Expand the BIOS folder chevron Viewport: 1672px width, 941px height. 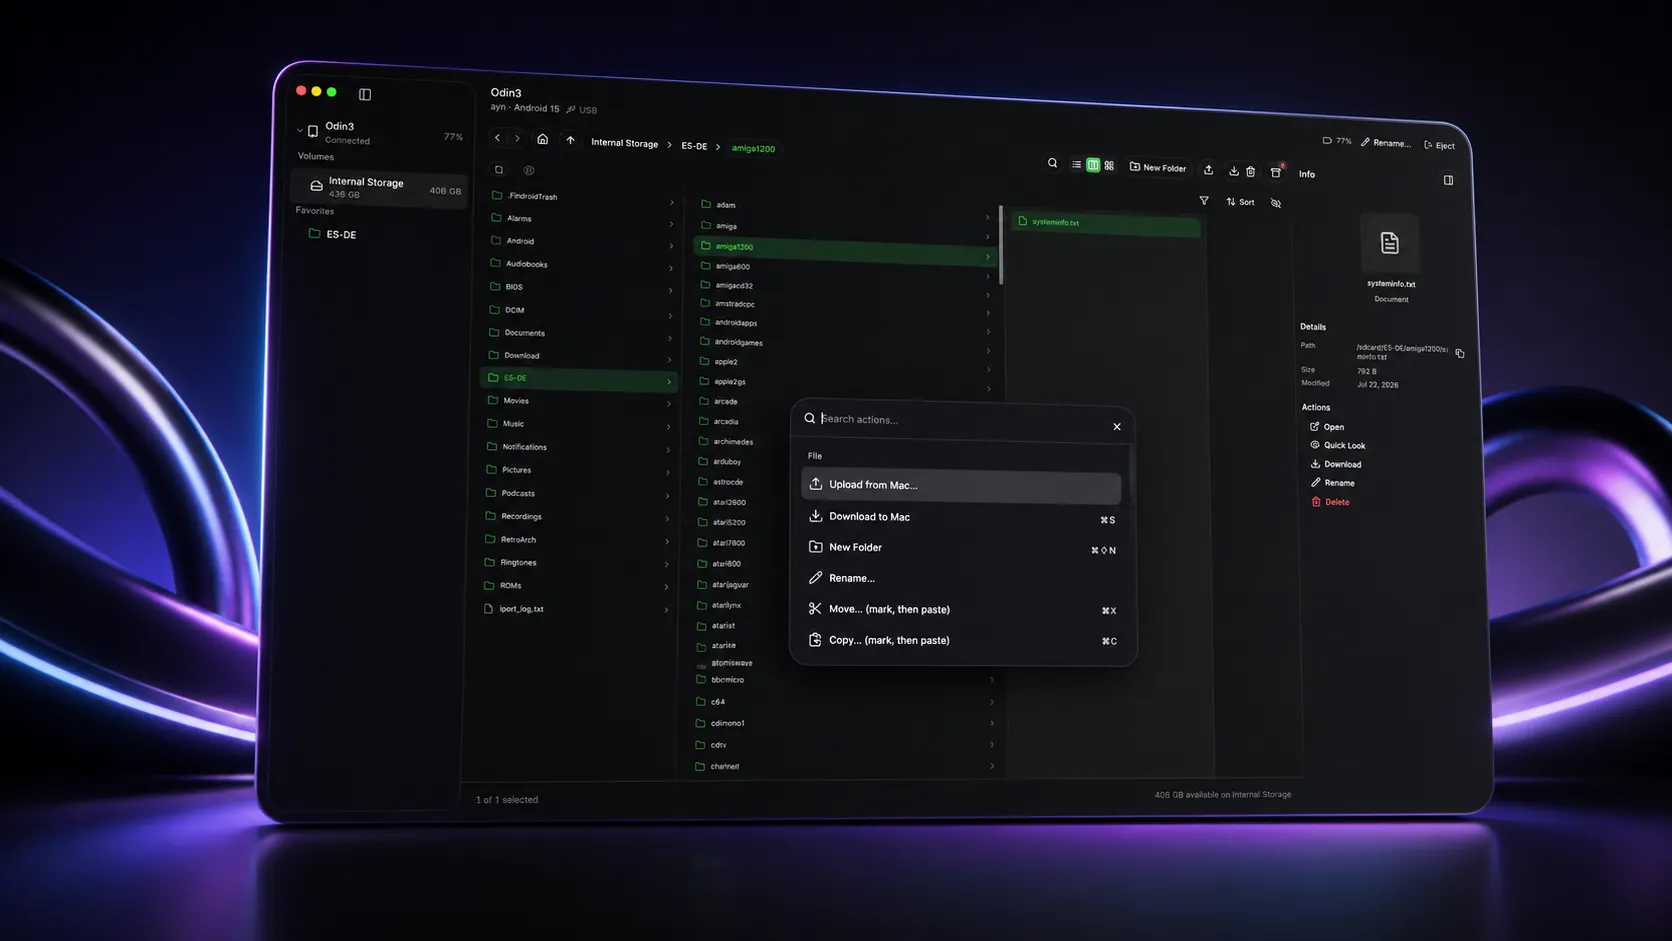pyautogui.click(x=670, y=291)
